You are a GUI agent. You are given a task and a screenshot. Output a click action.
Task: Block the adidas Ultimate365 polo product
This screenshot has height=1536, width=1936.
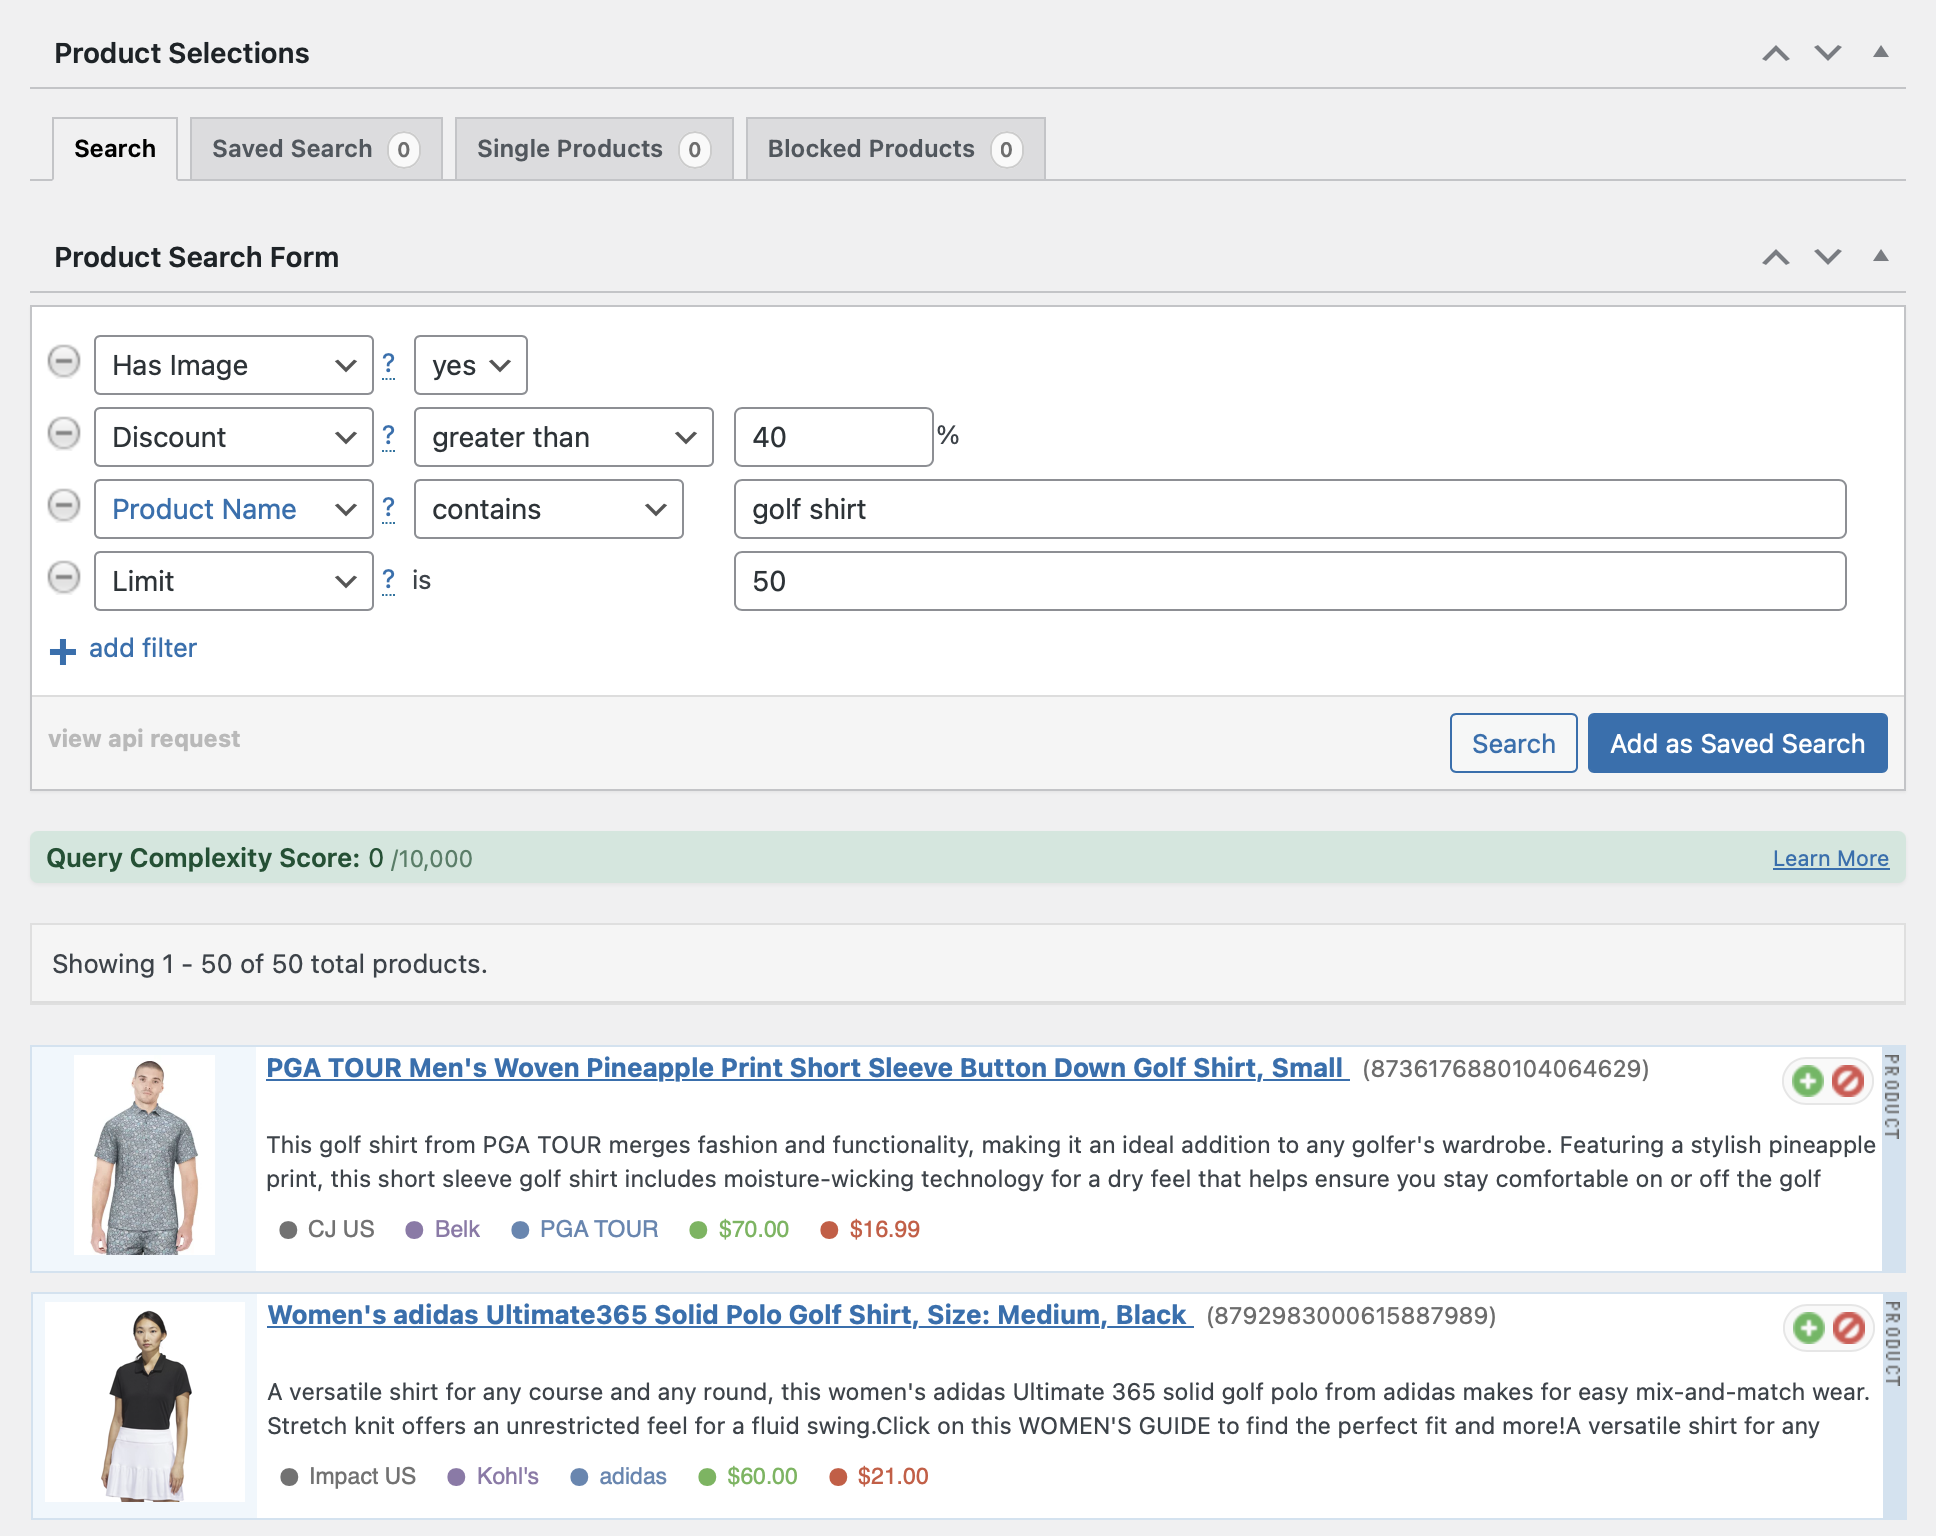(x=1848, y=1328)
